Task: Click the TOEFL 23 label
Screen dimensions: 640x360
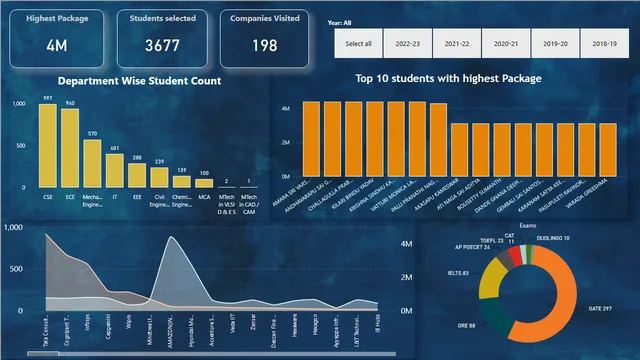Action: pos(491,241)
